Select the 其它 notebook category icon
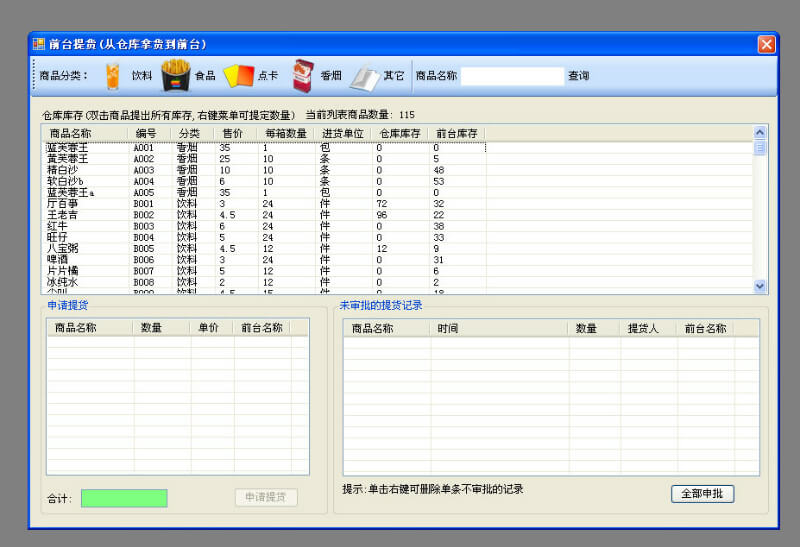Viewport: 800px width, 547px height. 364,76
